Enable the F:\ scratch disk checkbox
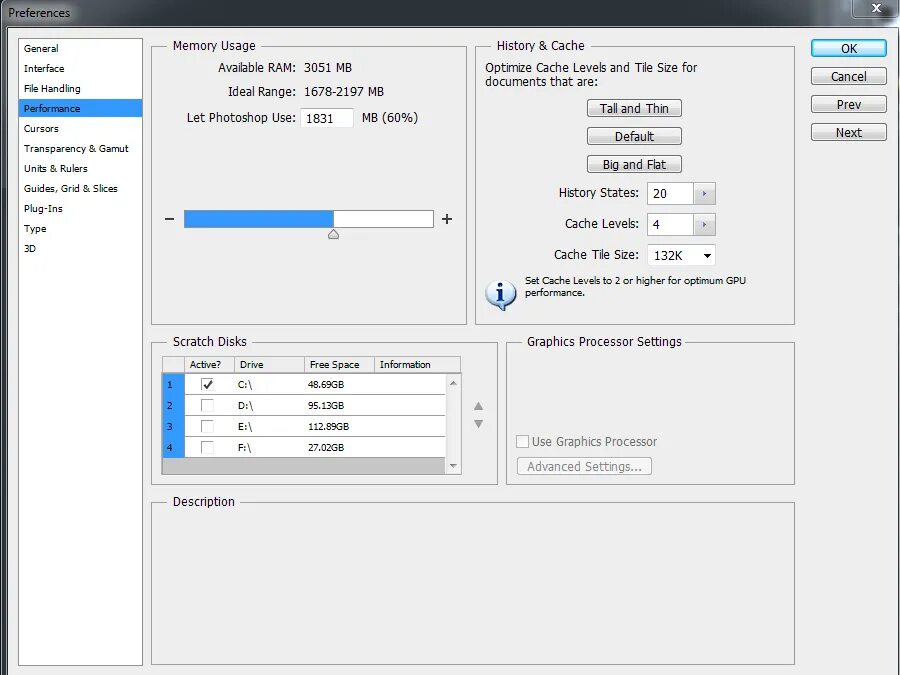Image resolution: width=900 pixels, height=675 pixels. coord(207,447)
